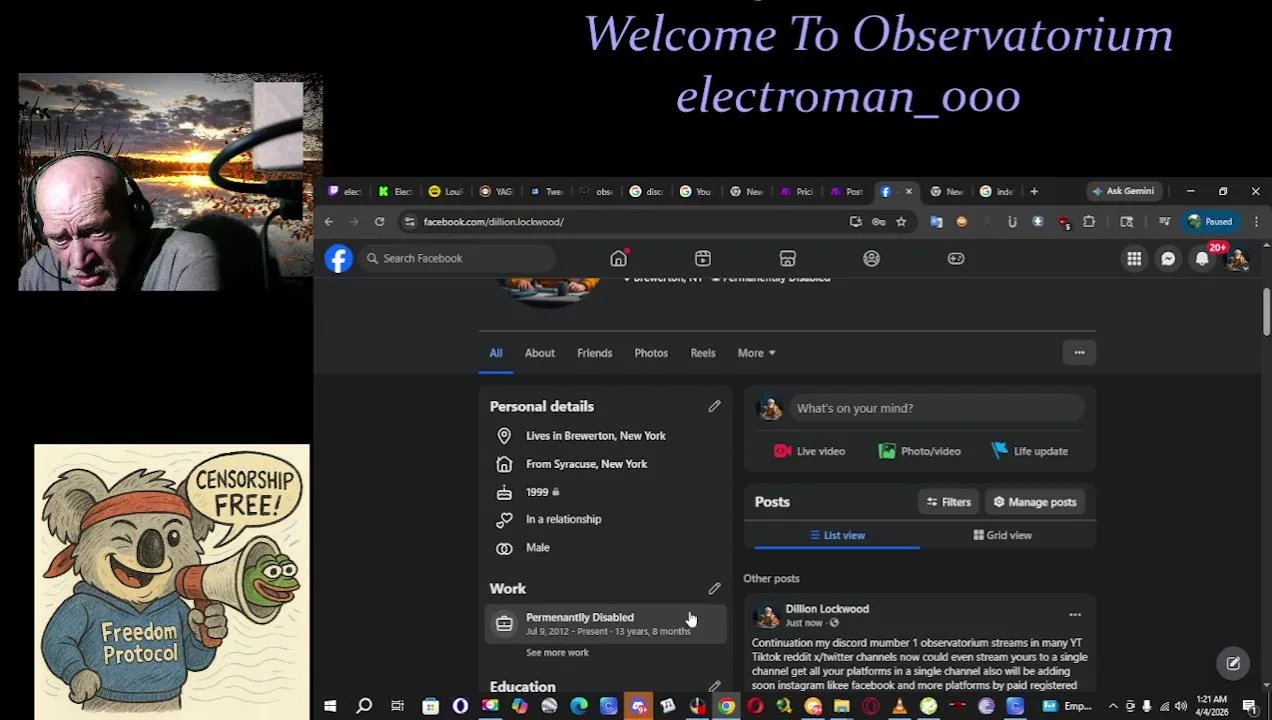Open a new Chrome tab with plus

(x=1034, y=191)
